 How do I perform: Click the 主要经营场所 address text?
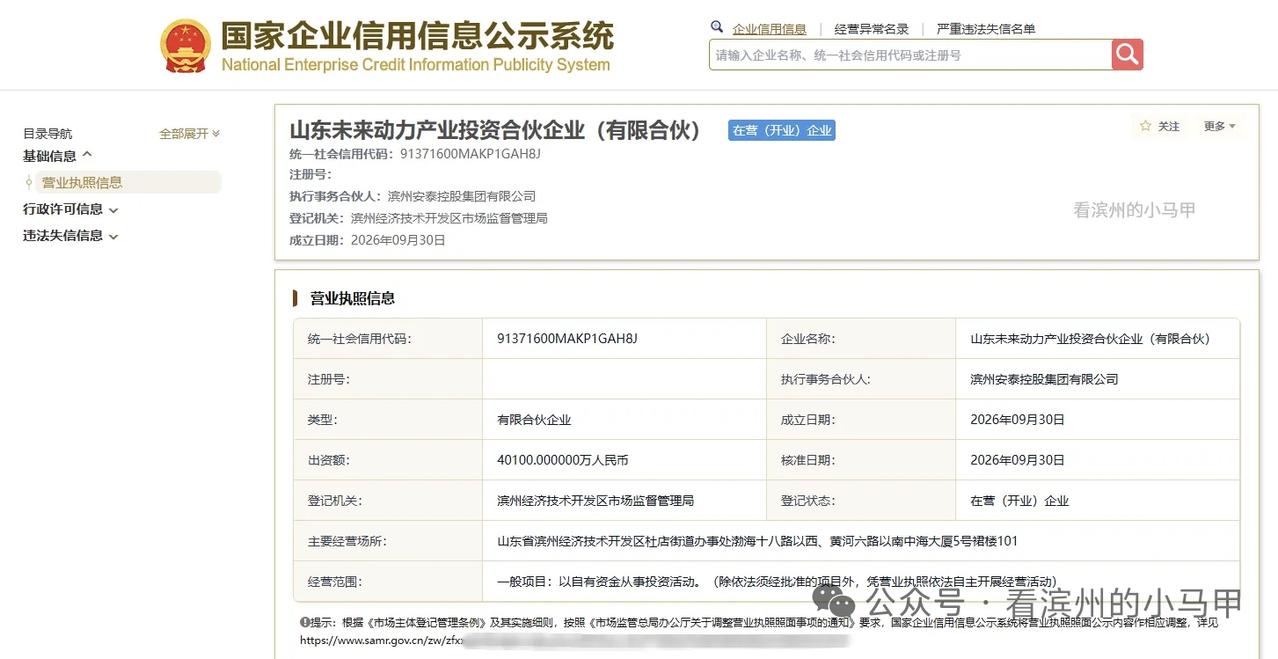757,541
